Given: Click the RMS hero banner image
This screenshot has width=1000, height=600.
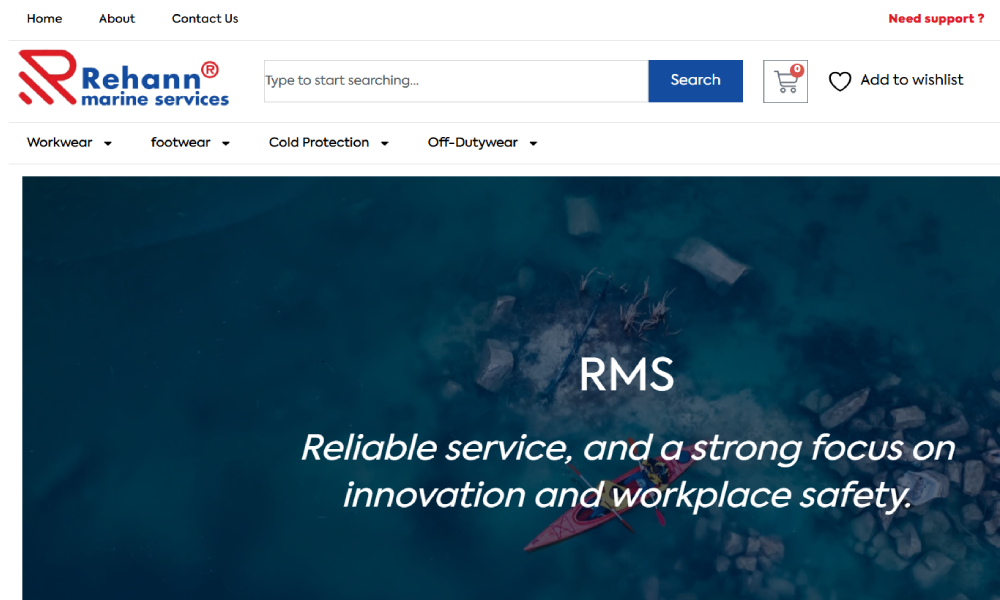Looking at the screenshot, I should 511,388.
